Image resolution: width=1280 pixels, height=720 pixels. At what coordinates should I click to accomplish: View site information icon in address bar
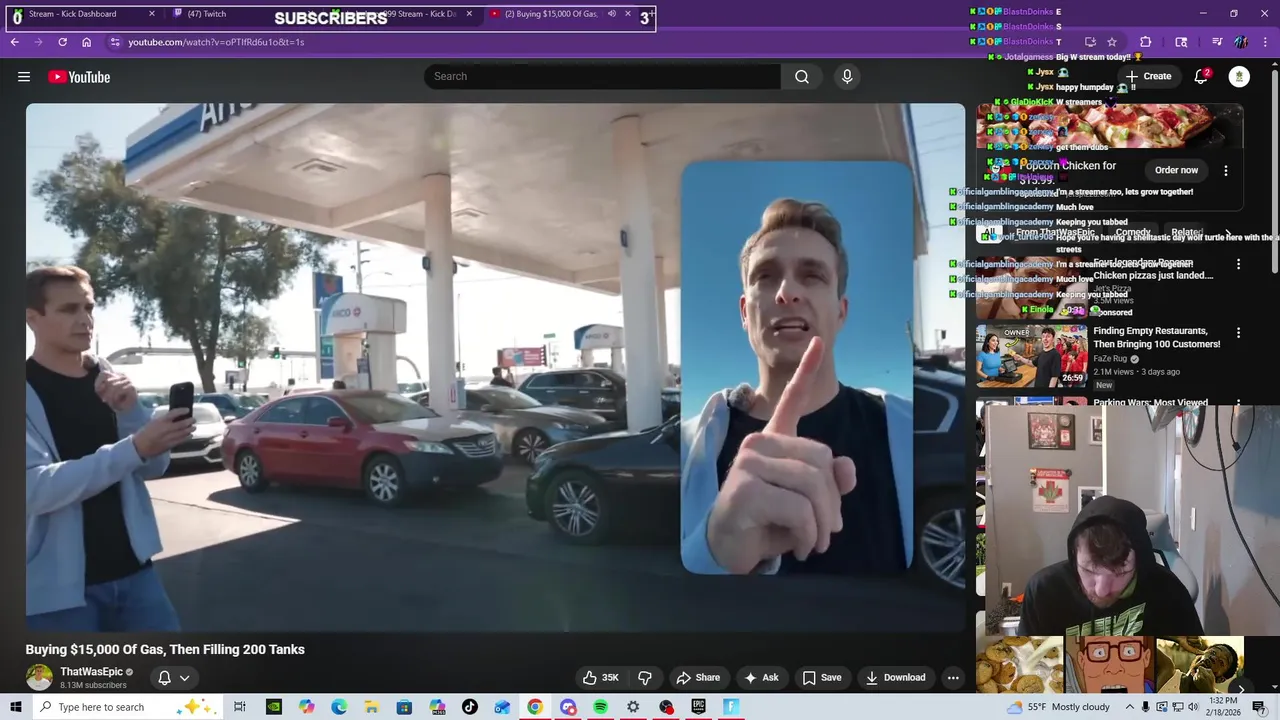[115, 42]
